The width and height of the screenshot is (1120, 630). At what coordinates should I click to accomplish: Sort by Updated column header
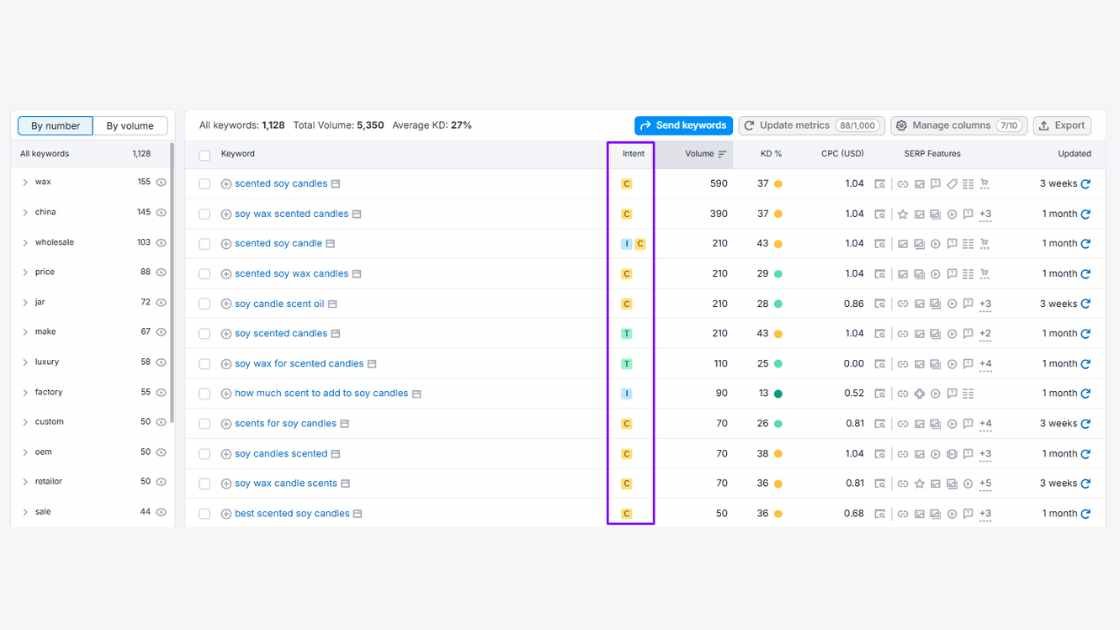1074,154
